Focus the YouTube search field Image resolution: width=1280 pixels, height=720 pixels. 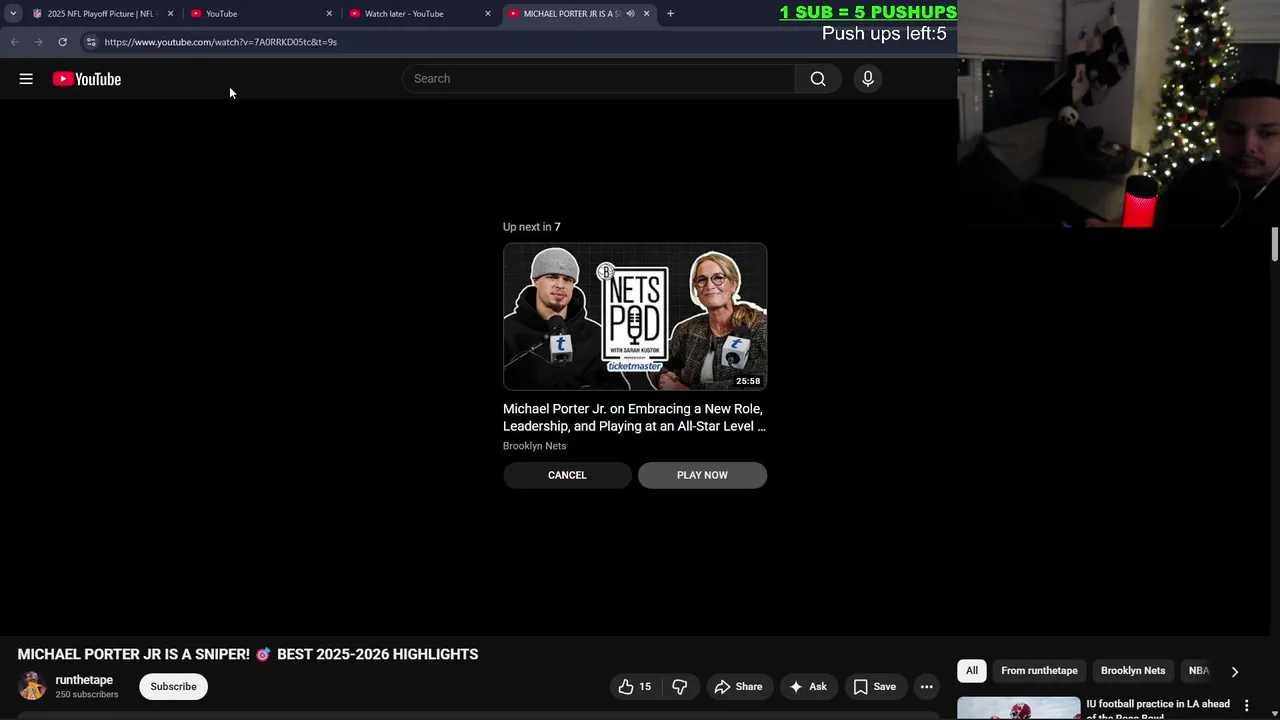[x=599, y=79]
